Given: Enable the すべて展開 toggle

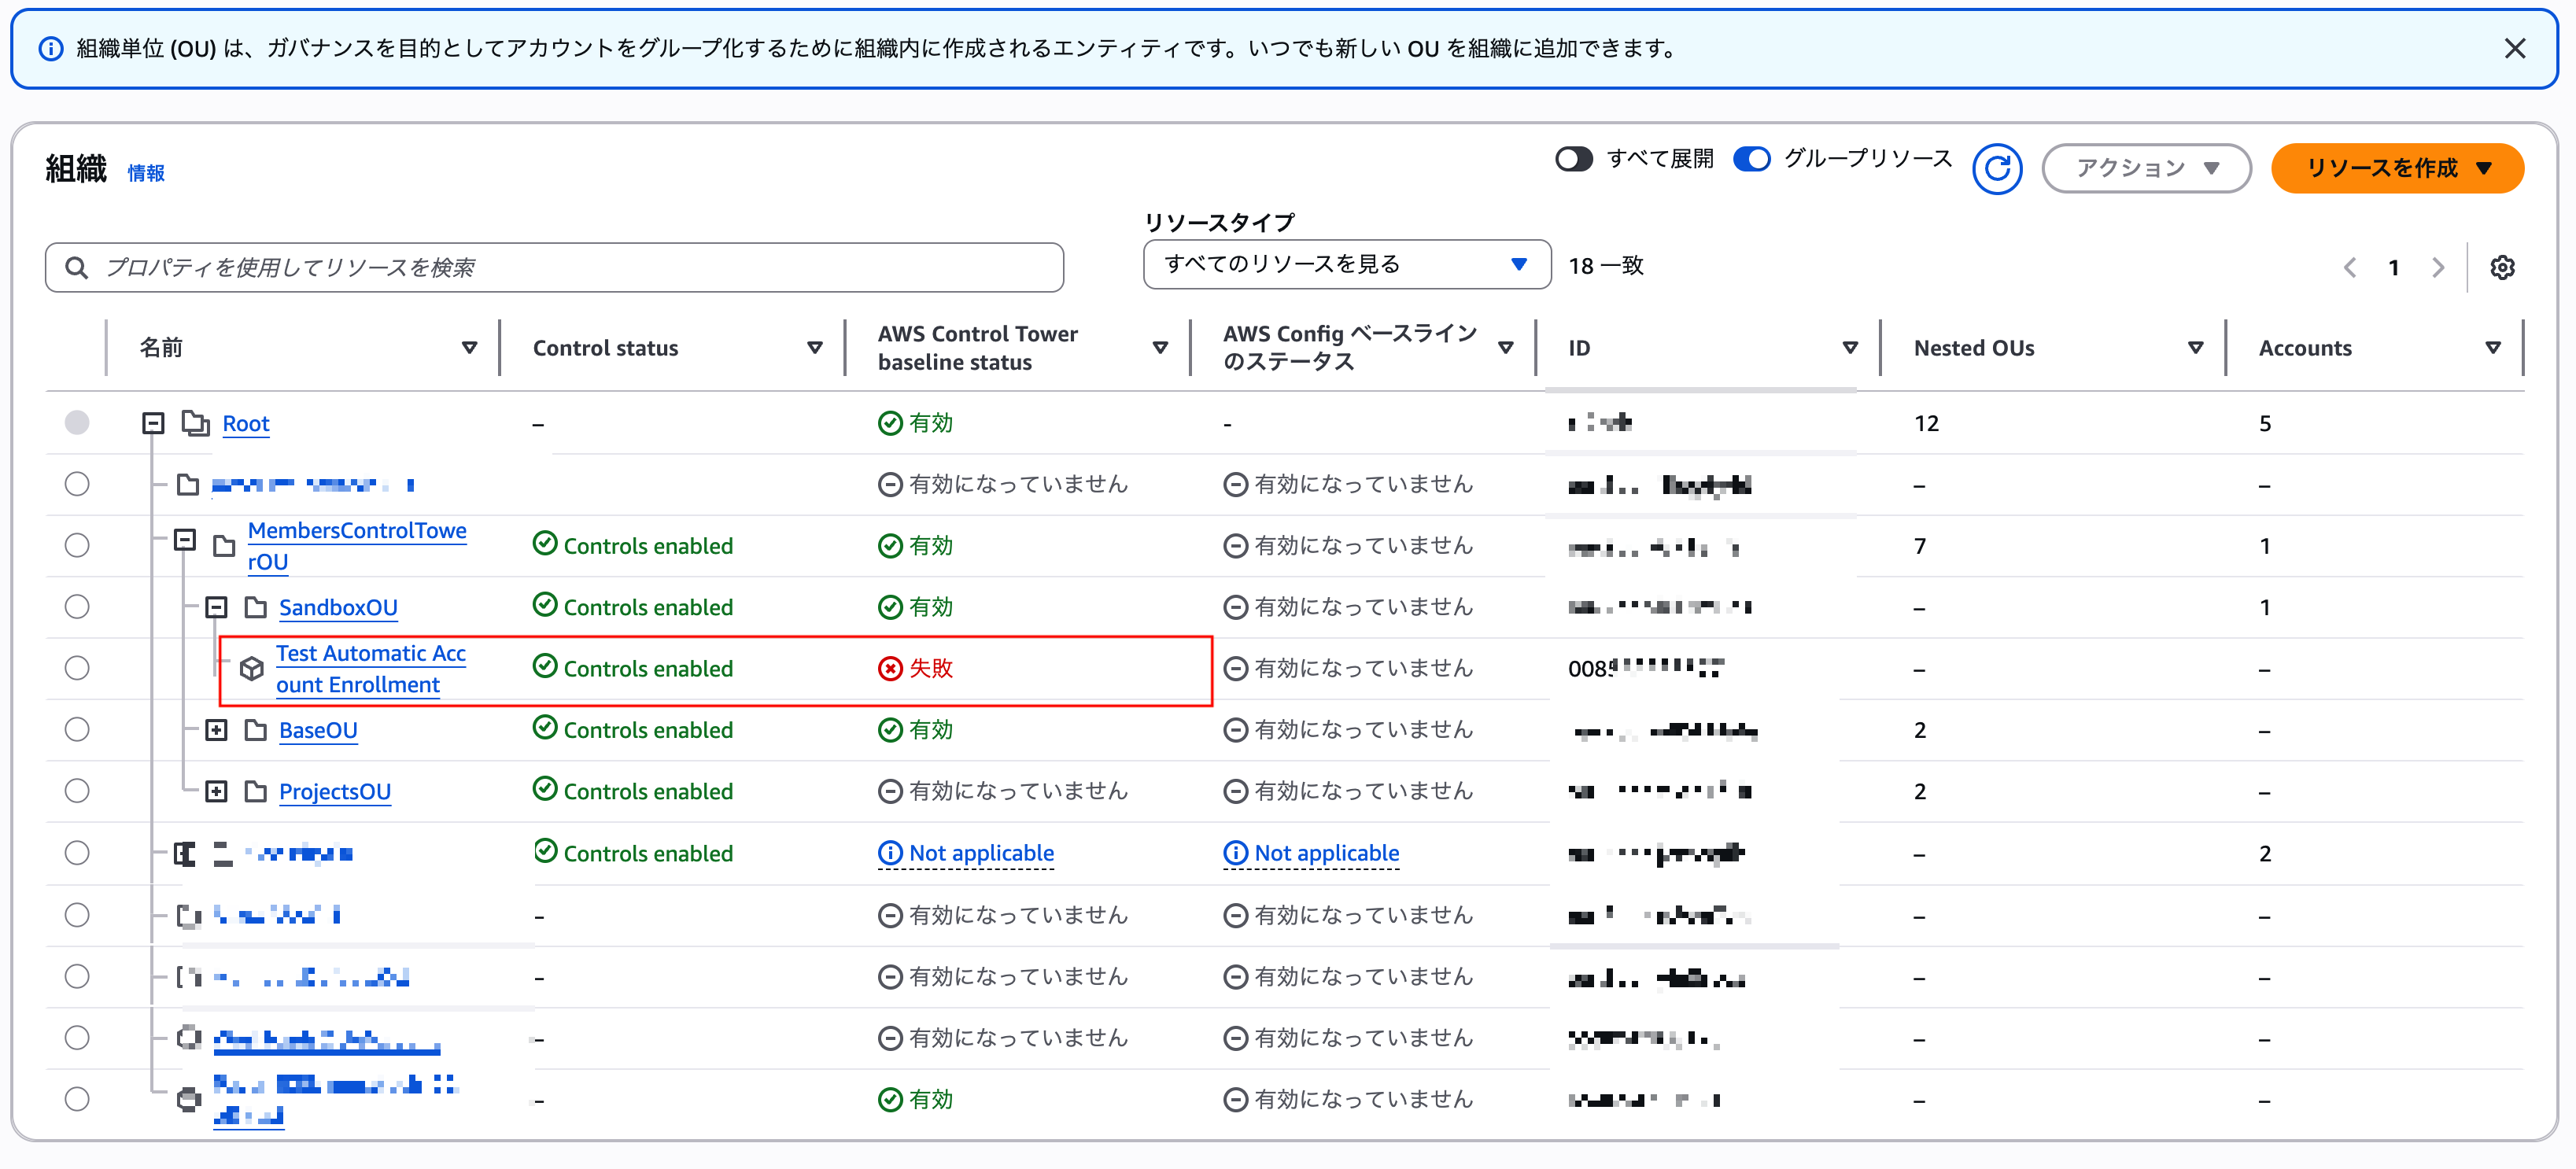Looking at the screenshot, I should coord(1574,158).
